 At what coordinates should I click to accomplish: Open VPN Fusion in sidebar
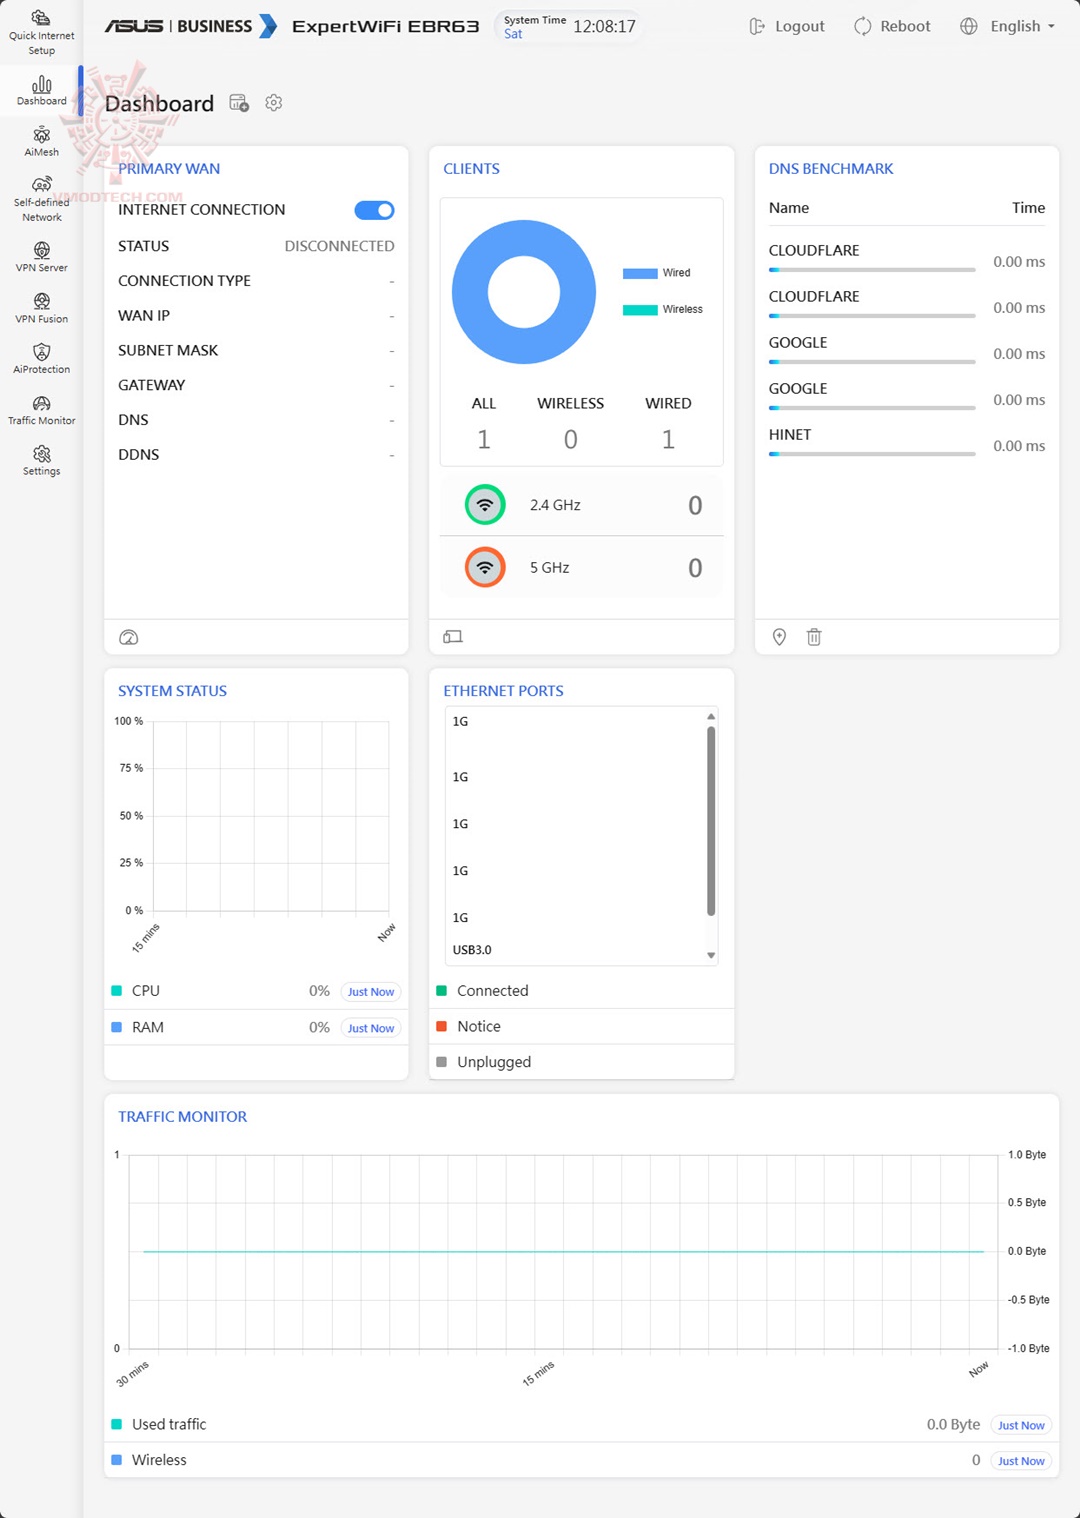click(x=41, y=308)
